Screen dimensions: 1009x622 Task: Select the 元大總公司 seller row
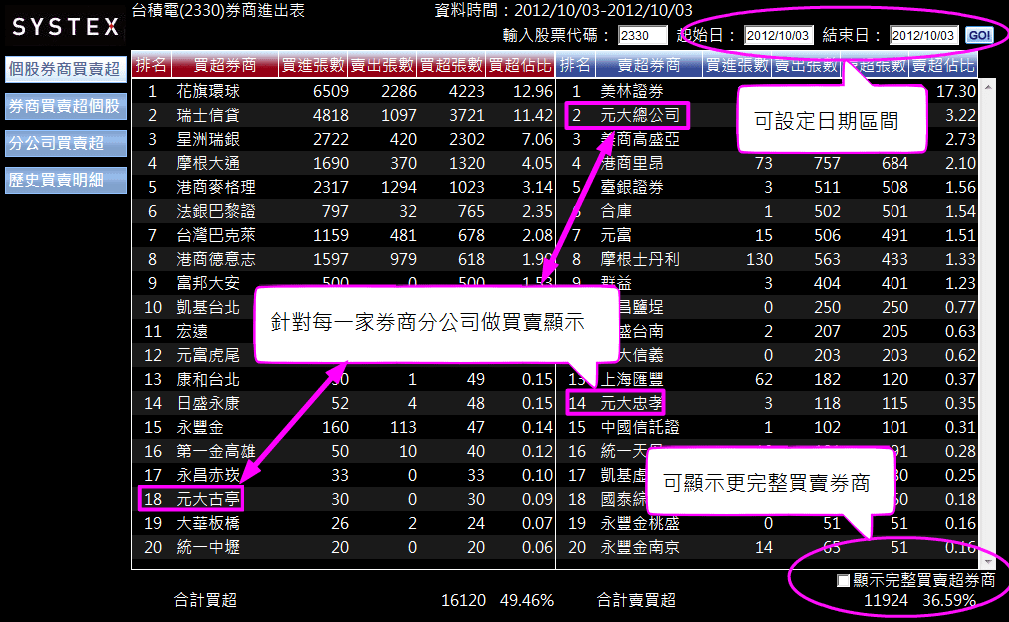(x=640, y=115)
